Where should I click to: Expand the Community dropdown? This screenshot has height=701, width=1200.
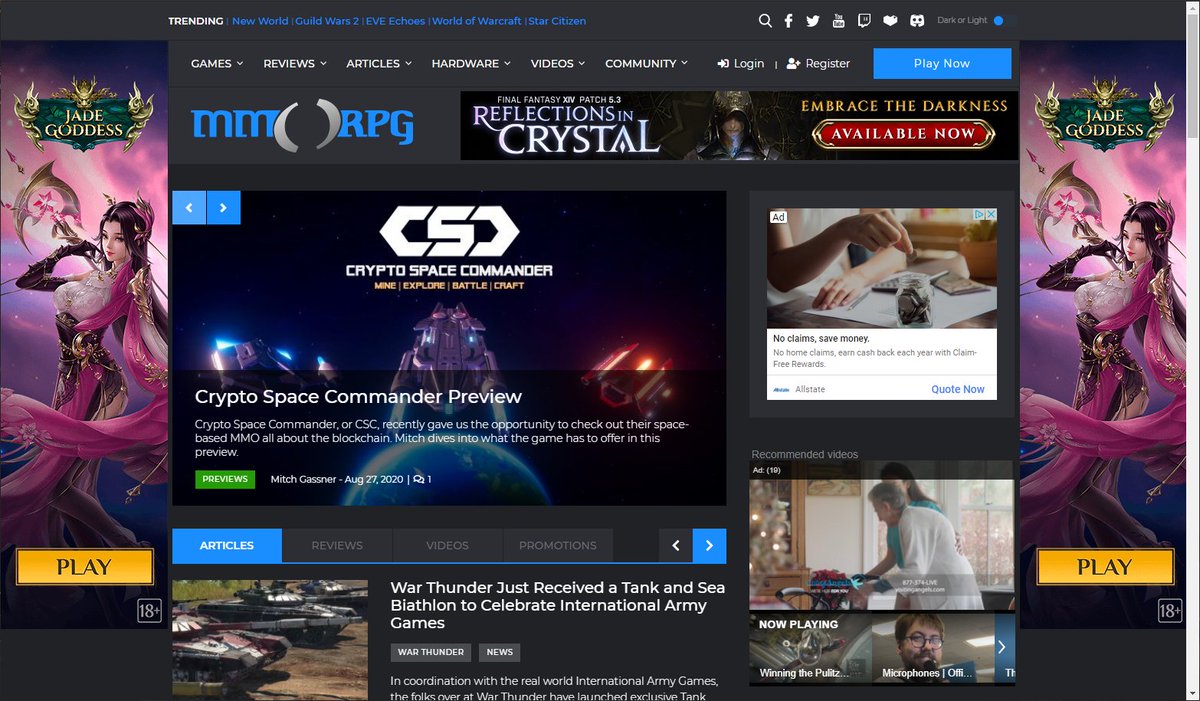pyautogui.click(x=646, y=63)
